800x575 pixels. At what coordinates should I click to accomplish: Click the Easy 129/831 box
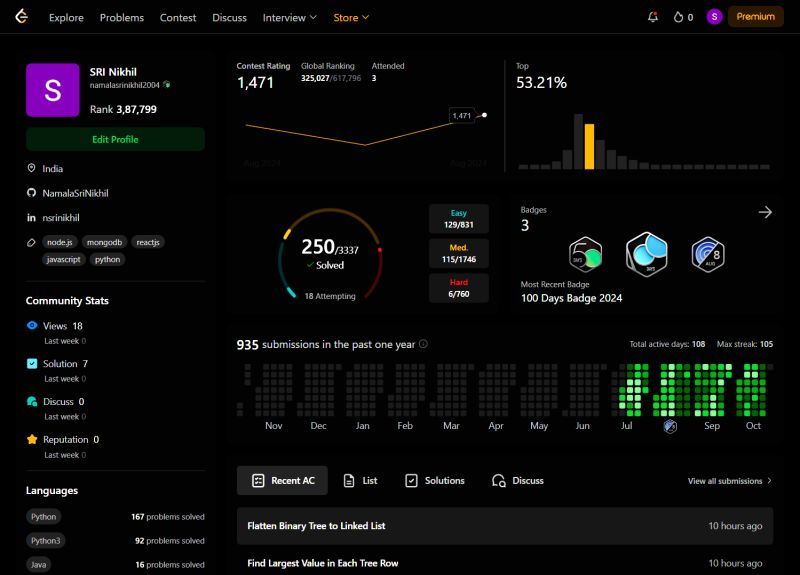coord(459,218)
